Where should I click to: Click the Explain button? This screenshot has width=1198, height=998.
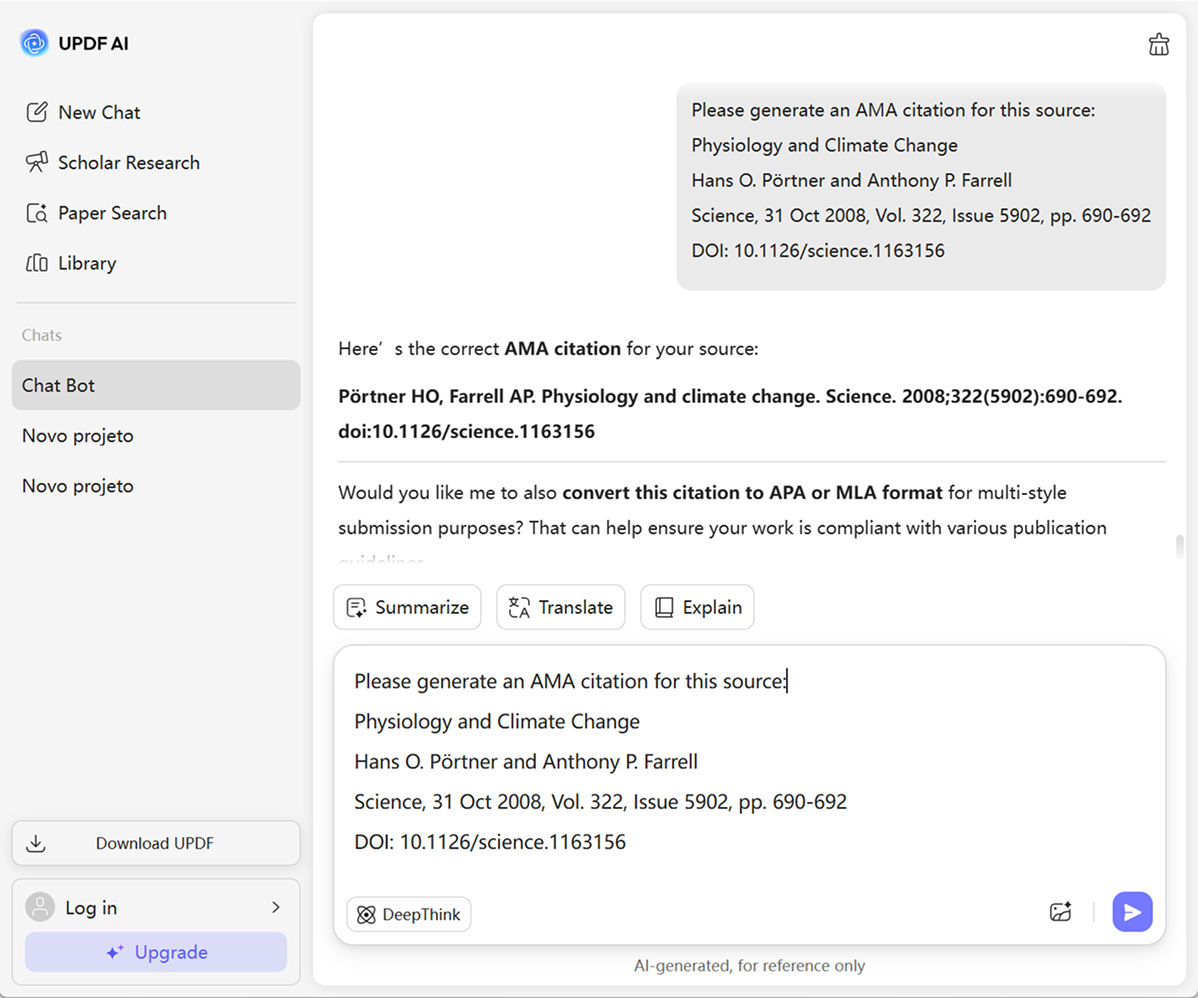pyautogui.click(x=697, y=607)
